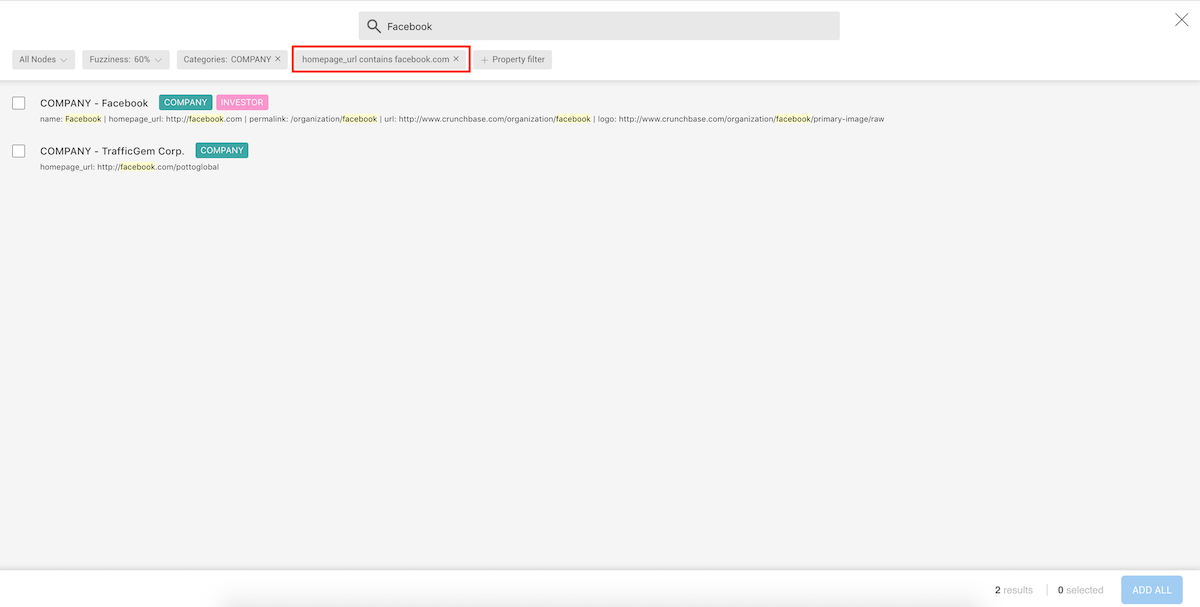Click the magnifier icon in search bar

pos(374,26)
